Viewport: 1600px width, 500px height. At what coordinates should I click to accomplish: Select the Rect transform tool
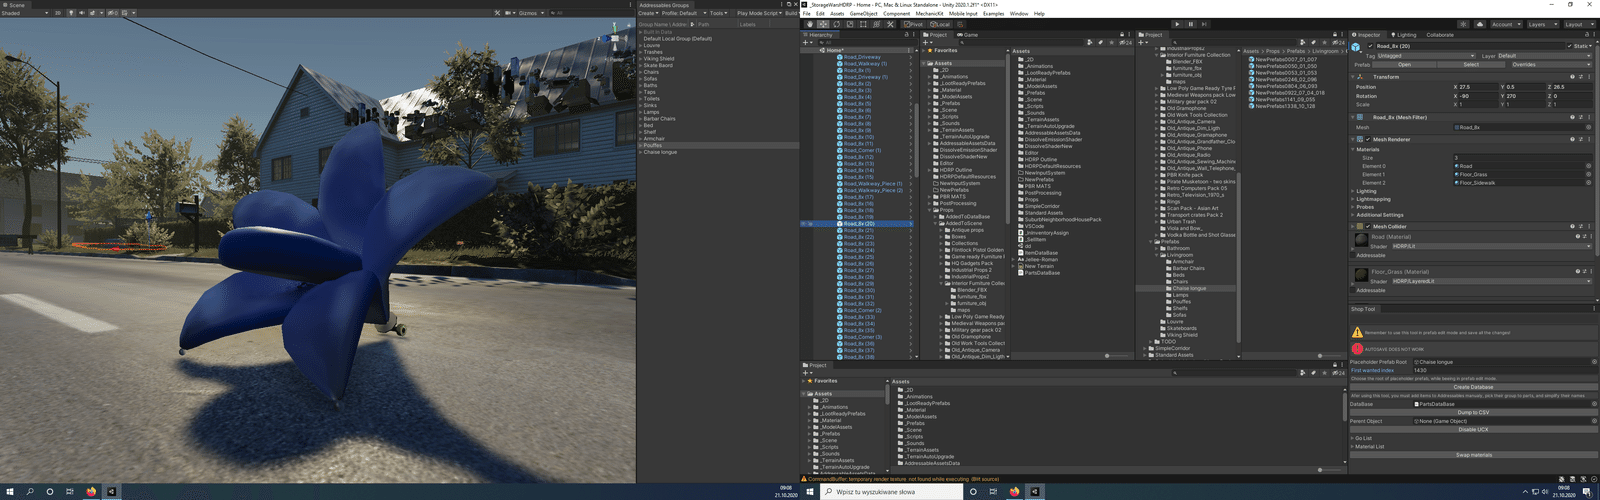(x=863, y=24)
